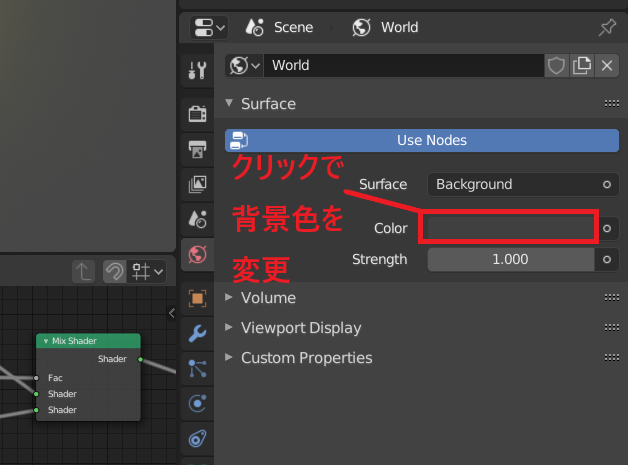The width and height of the screenshot is (628, 465).
Task: Click the World breadcrumb icon in header
Action: [361, 28]
